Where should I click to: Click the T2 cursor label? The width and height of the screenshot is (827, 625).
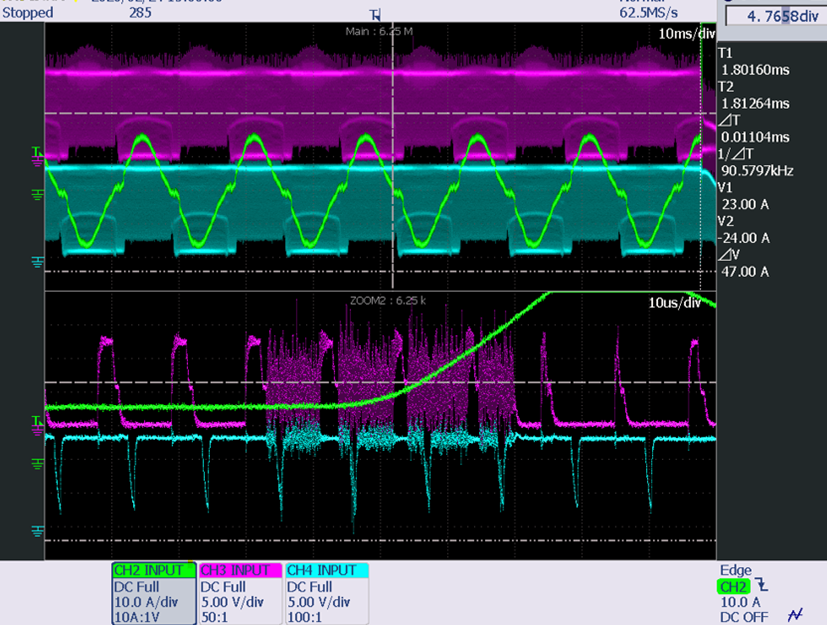726,86
